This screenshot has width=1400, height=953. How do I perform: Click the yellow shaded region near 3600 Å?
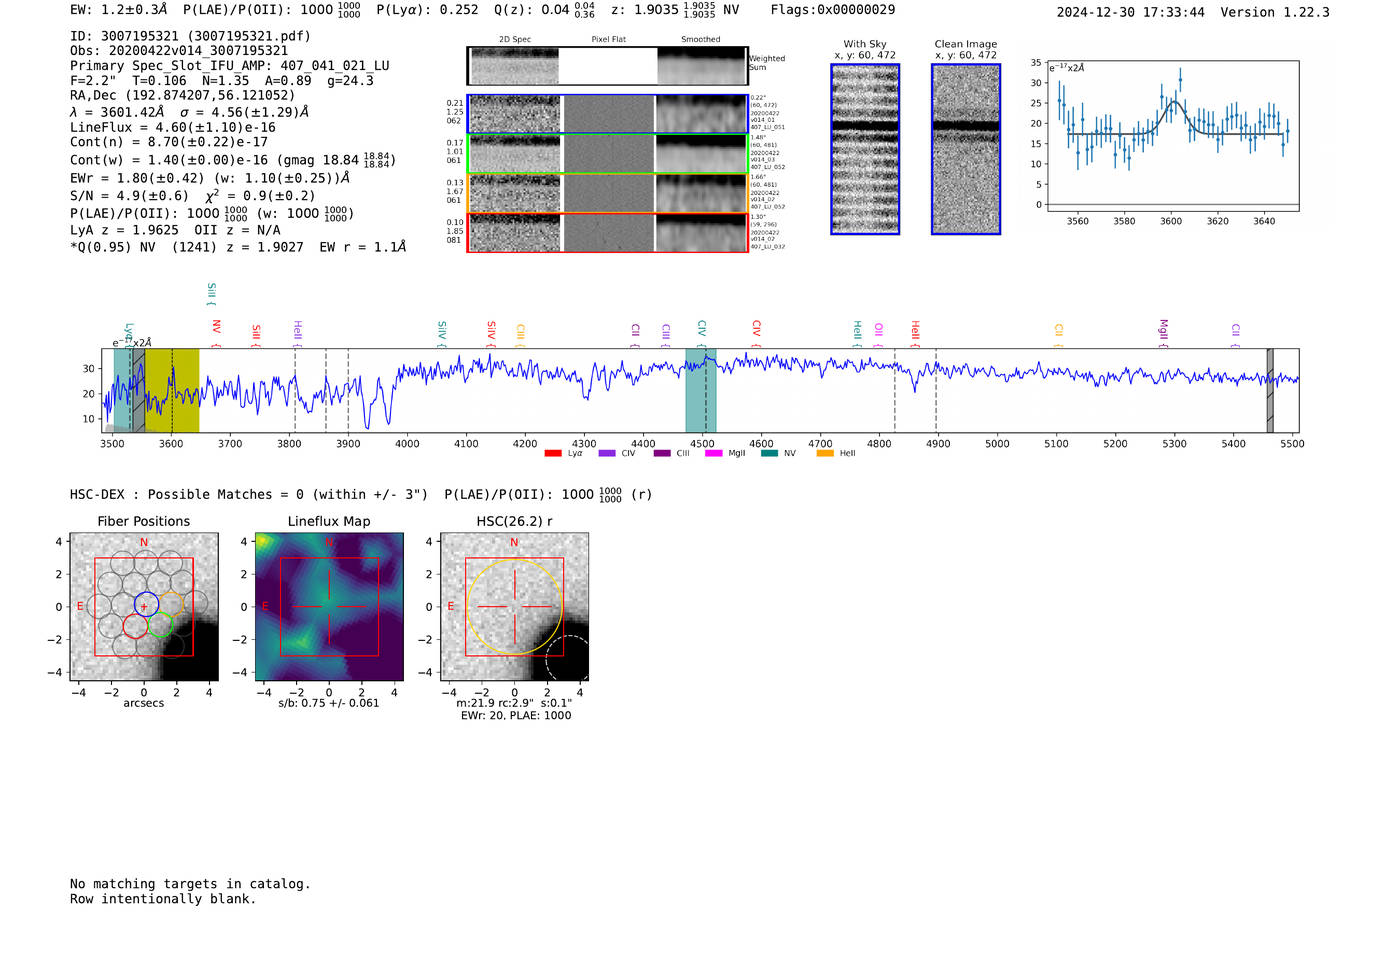click(x=172, y=391)
